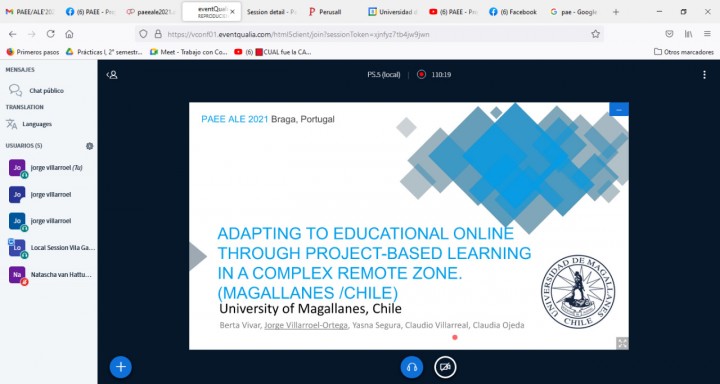Enable the webcam sharing button
The width and height of the screenshot is (720, 384).
[x=445, y=367]
